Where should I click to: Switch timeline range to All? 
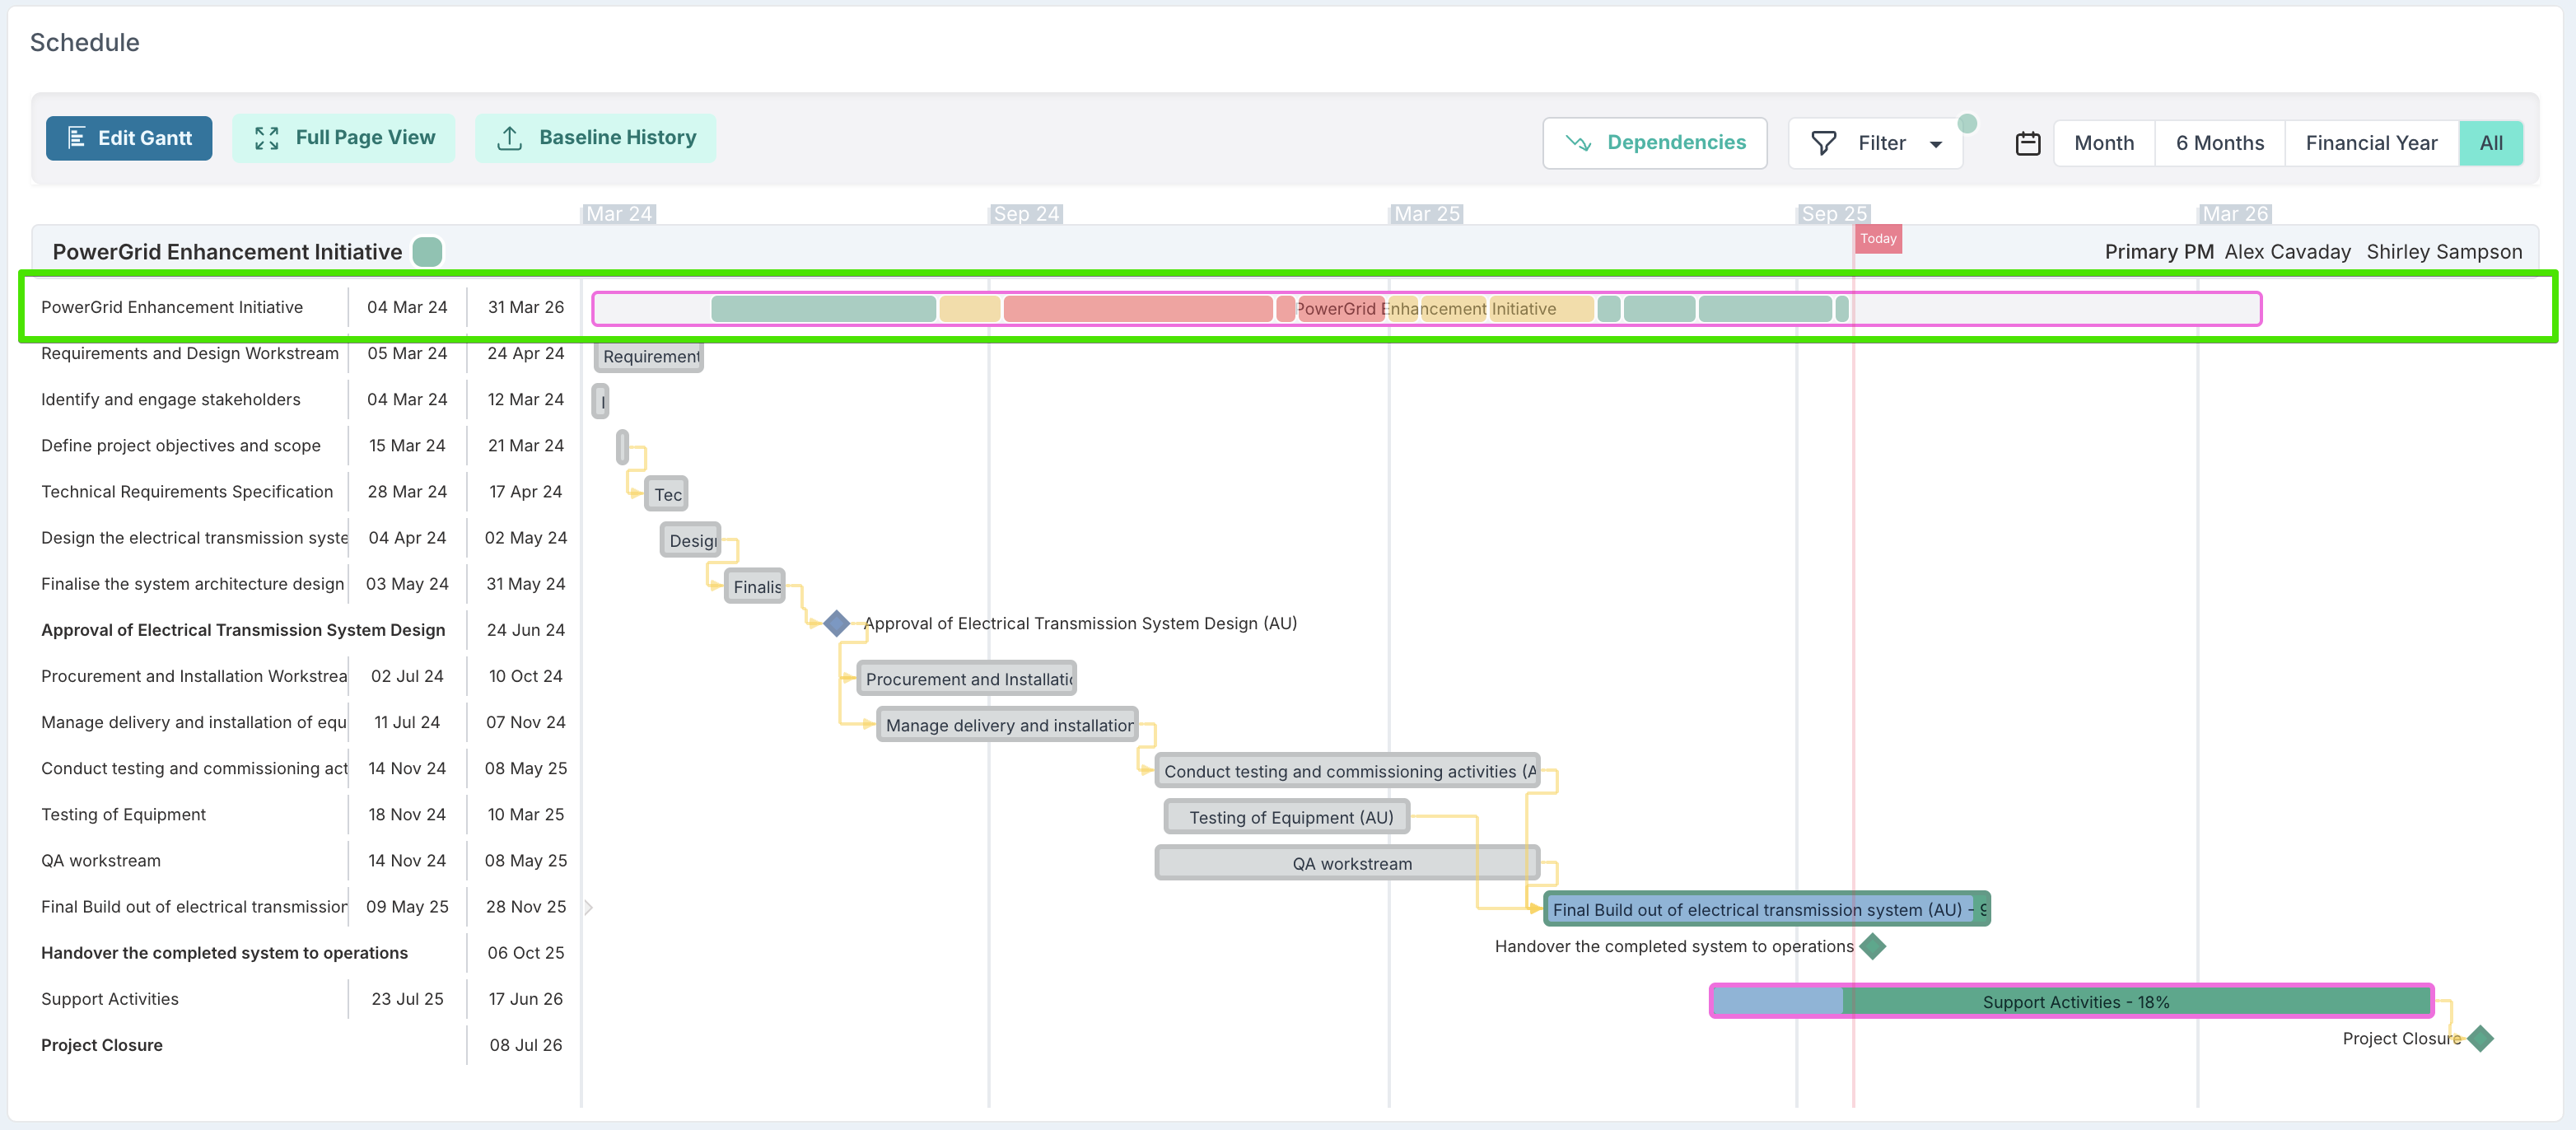click(x=2490, y=143)
